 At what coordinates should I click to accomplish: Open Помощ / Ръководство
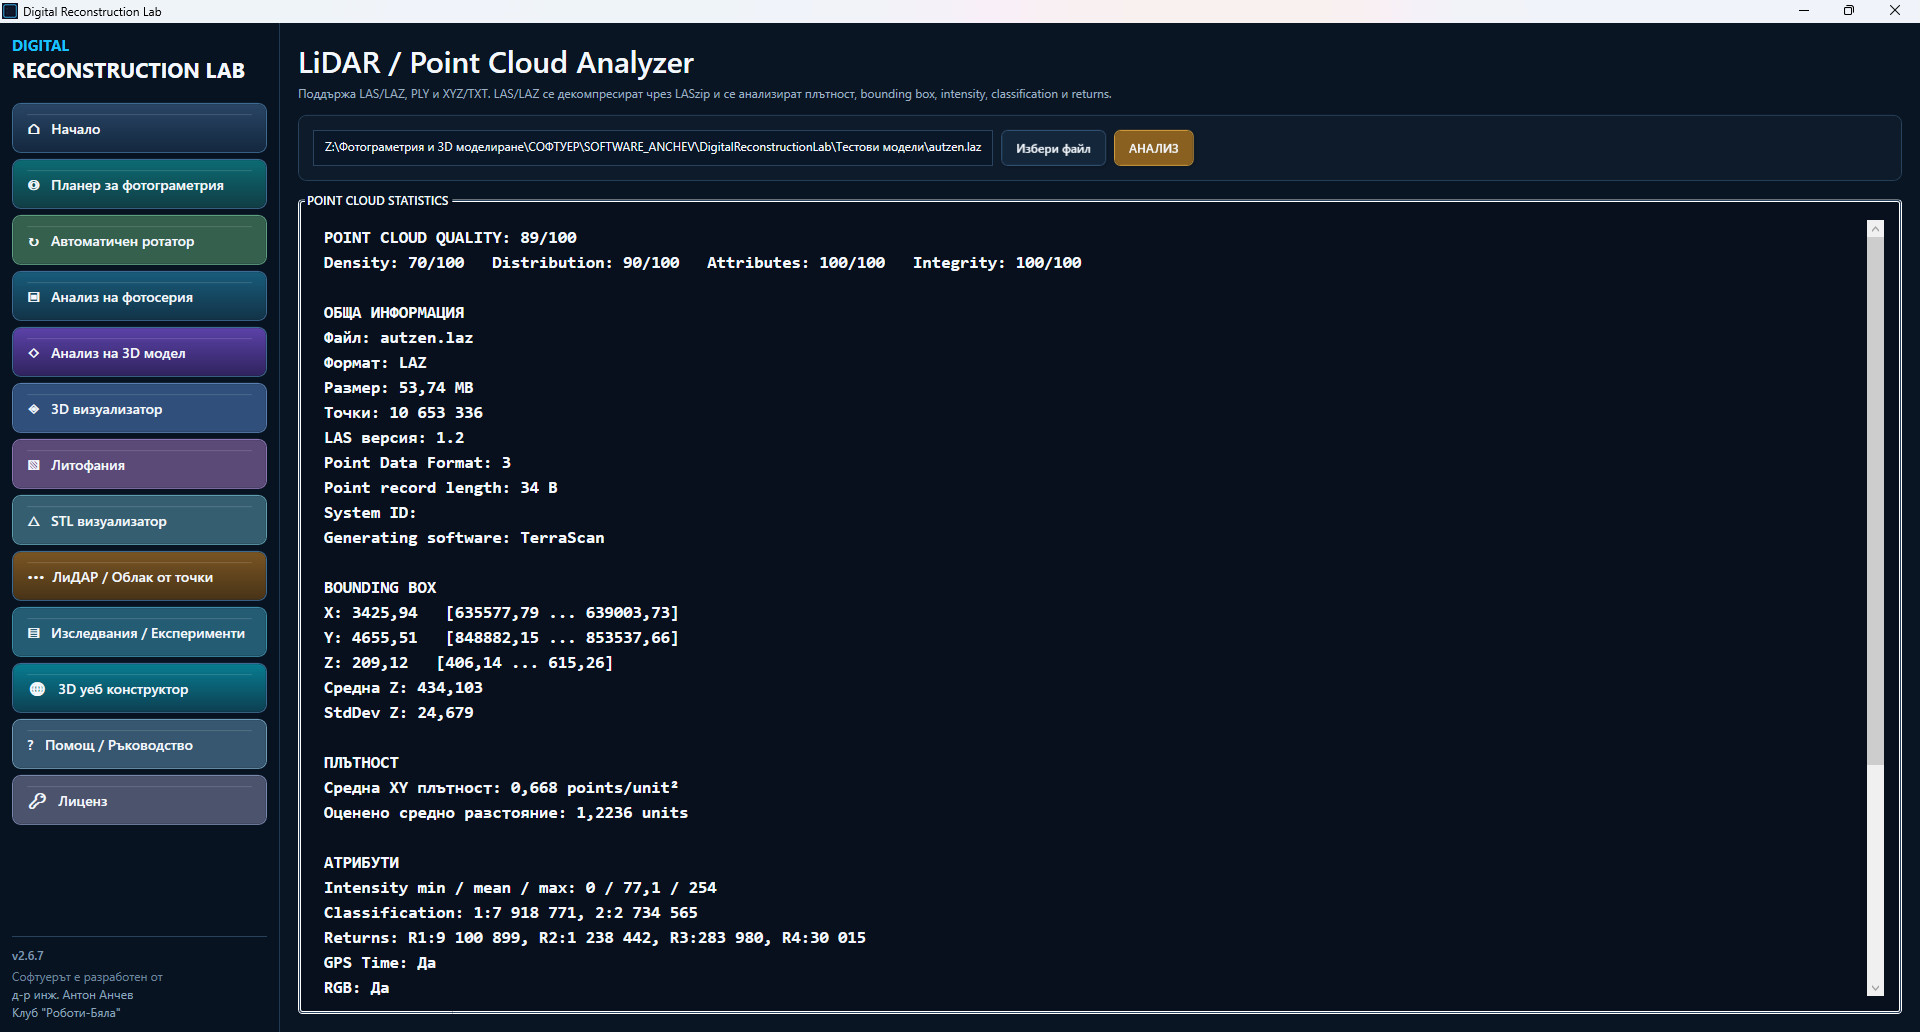tap(139, 744)
